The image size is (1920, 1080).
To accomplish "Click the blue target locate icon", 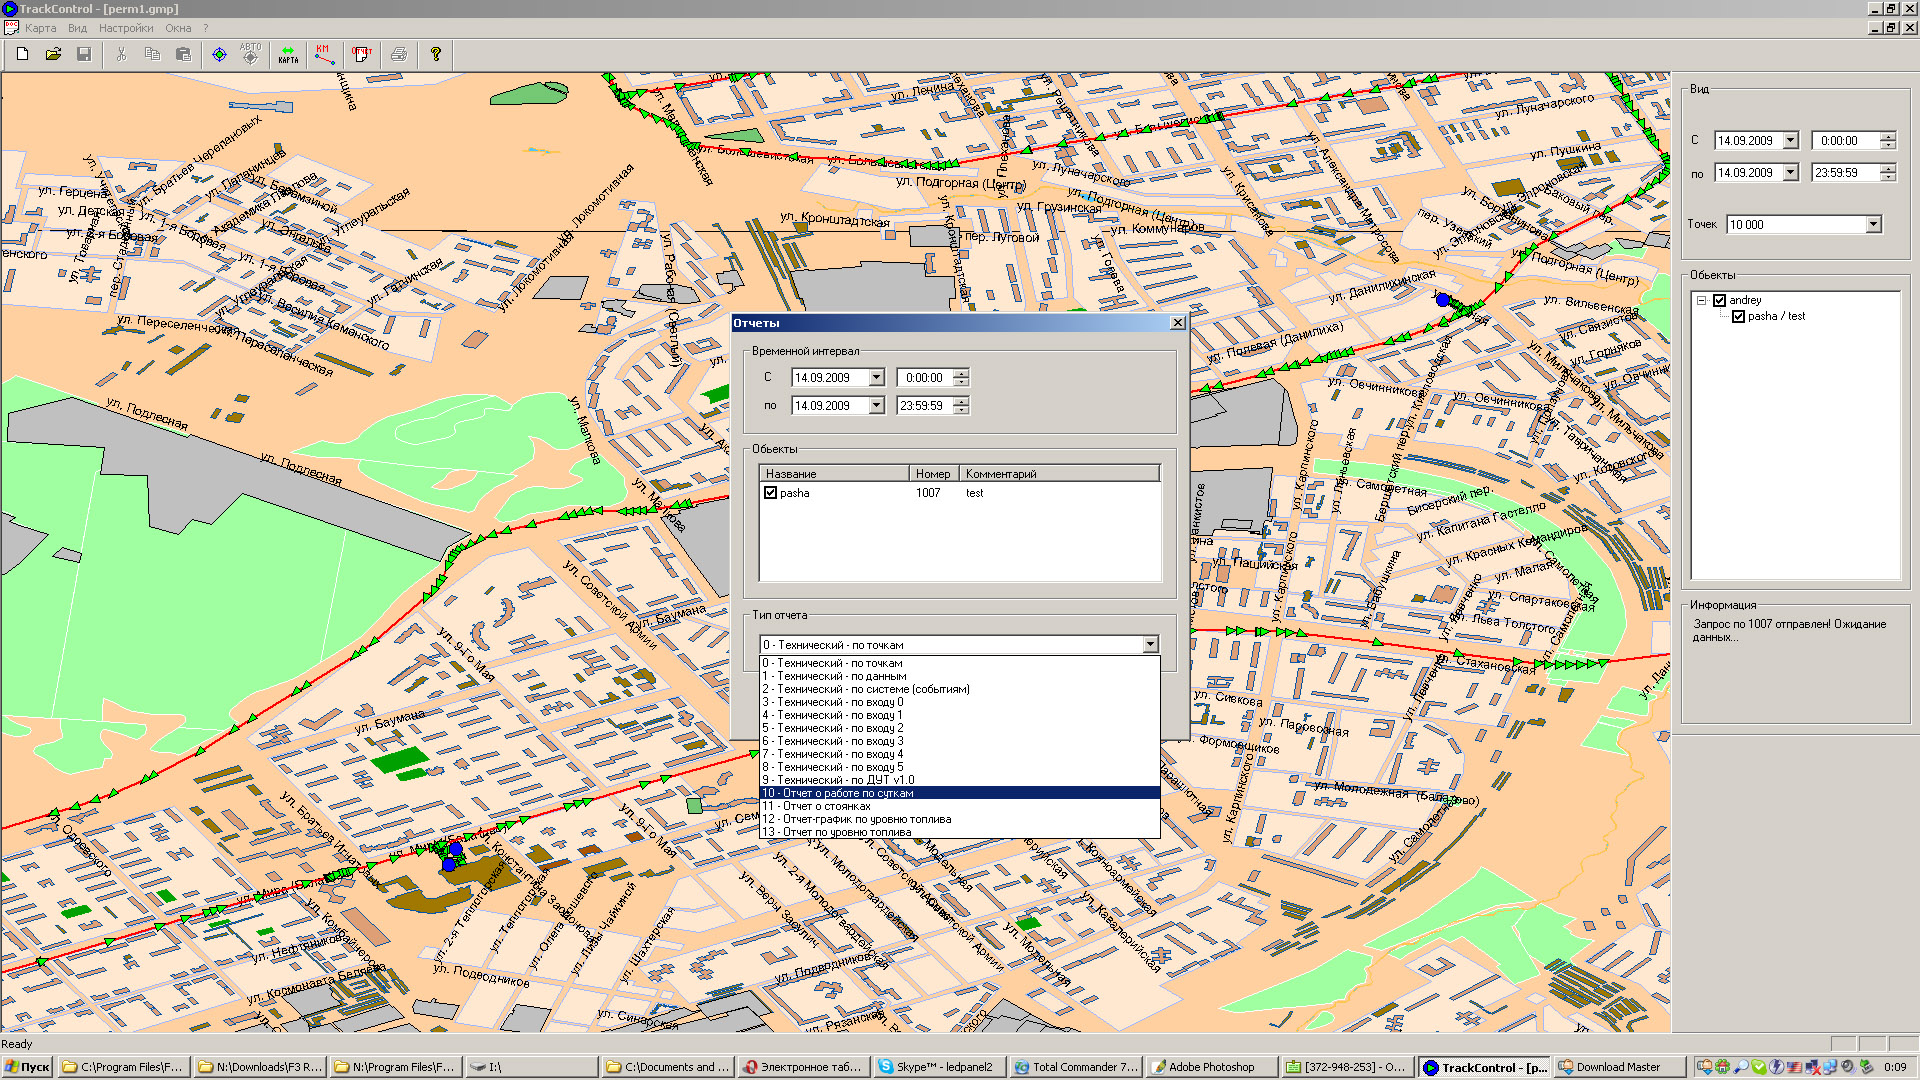I will click(219, 54).
